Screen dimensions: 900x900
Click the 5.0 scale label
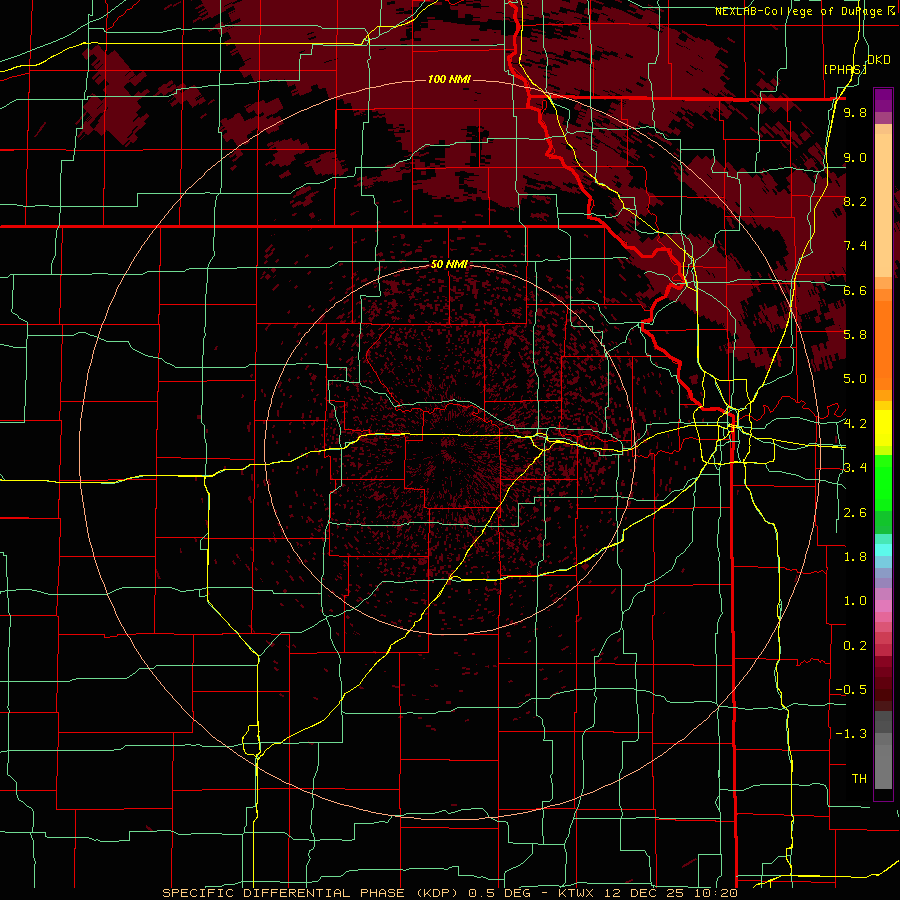[855, 379]
